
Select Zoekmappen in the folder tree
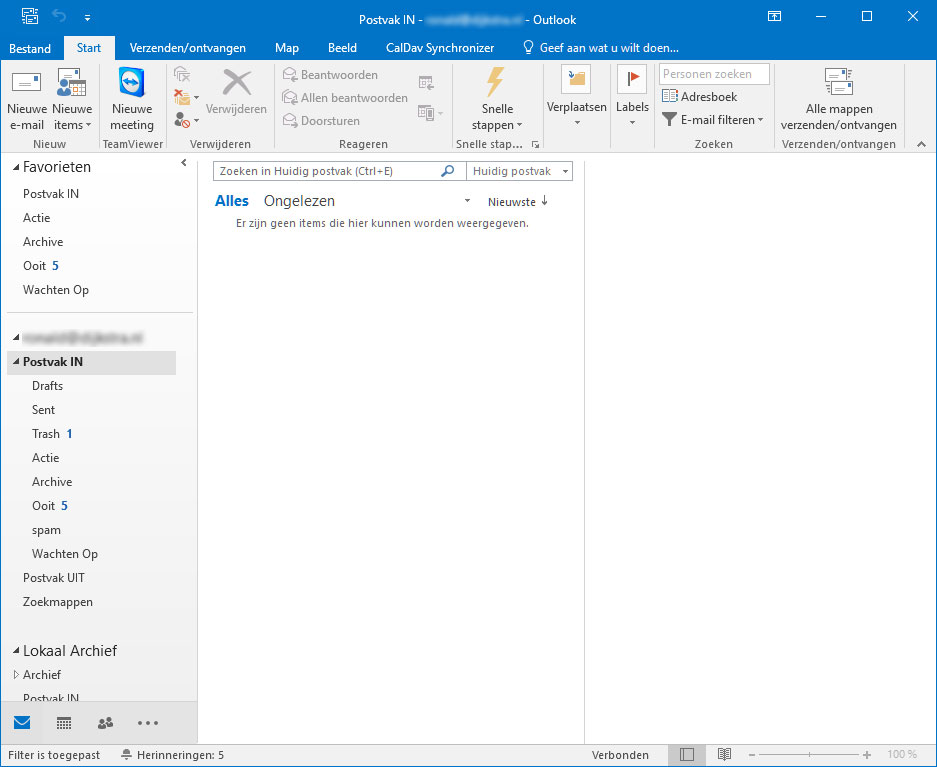coord(57,602)
